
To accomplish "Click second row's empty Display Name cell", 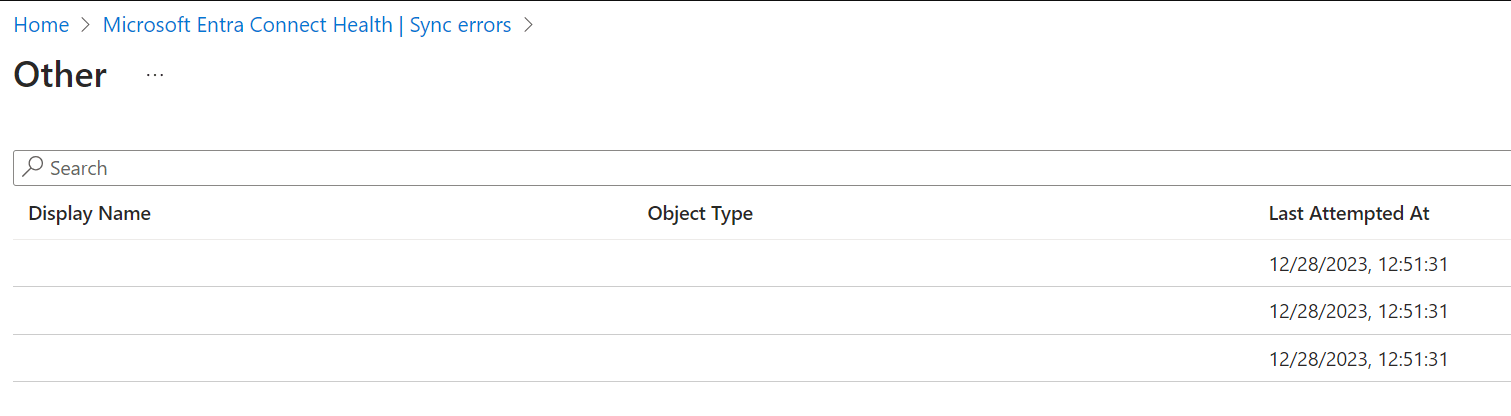I will pos(300,311).
